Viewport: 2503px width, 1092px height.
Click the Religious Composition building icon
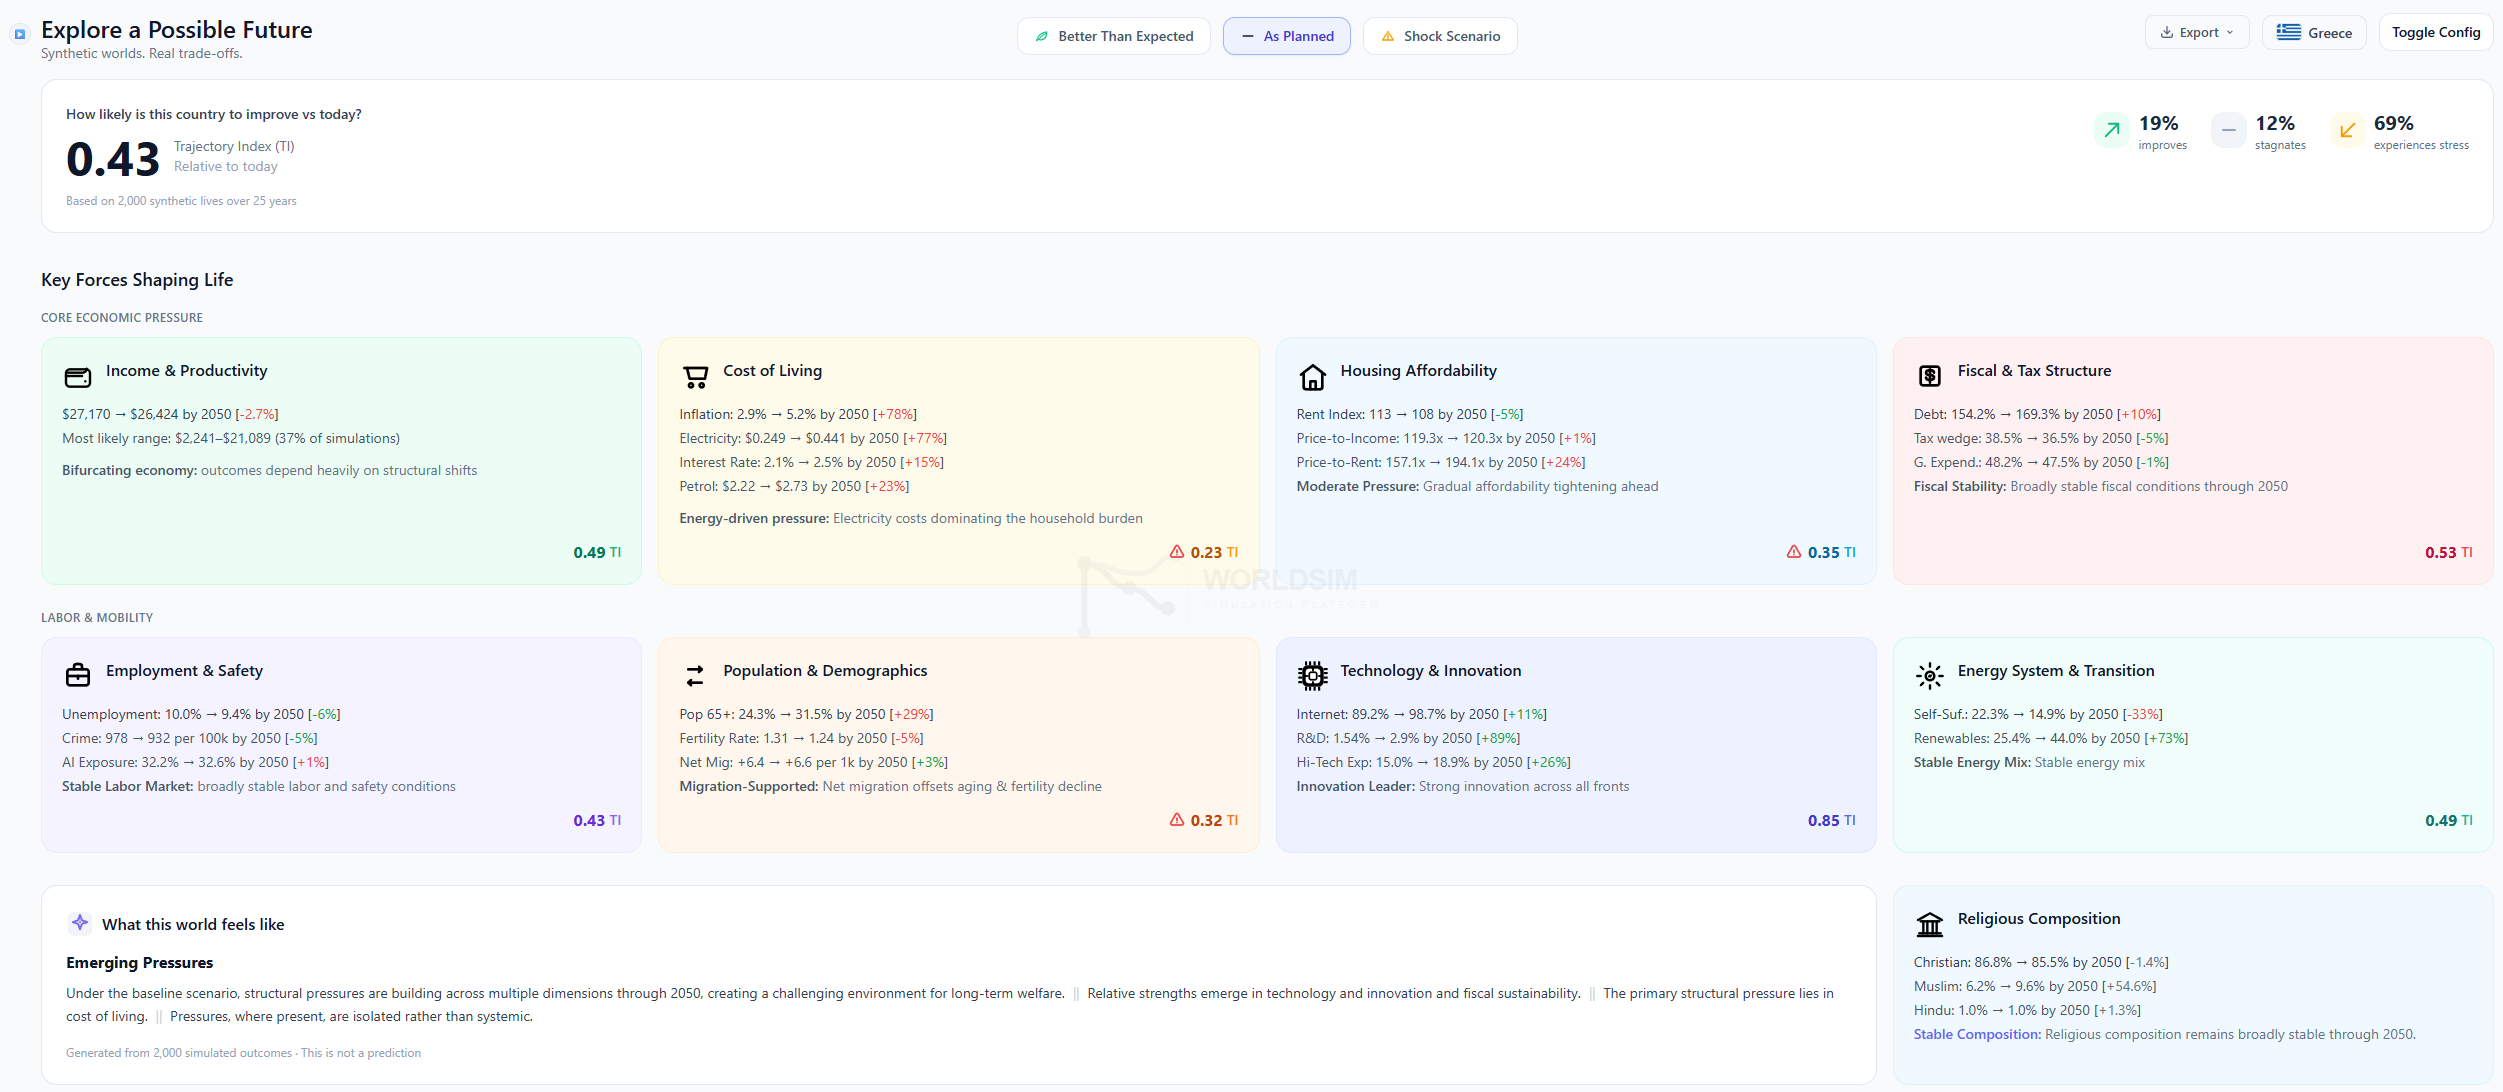[x=1929, y=924]
